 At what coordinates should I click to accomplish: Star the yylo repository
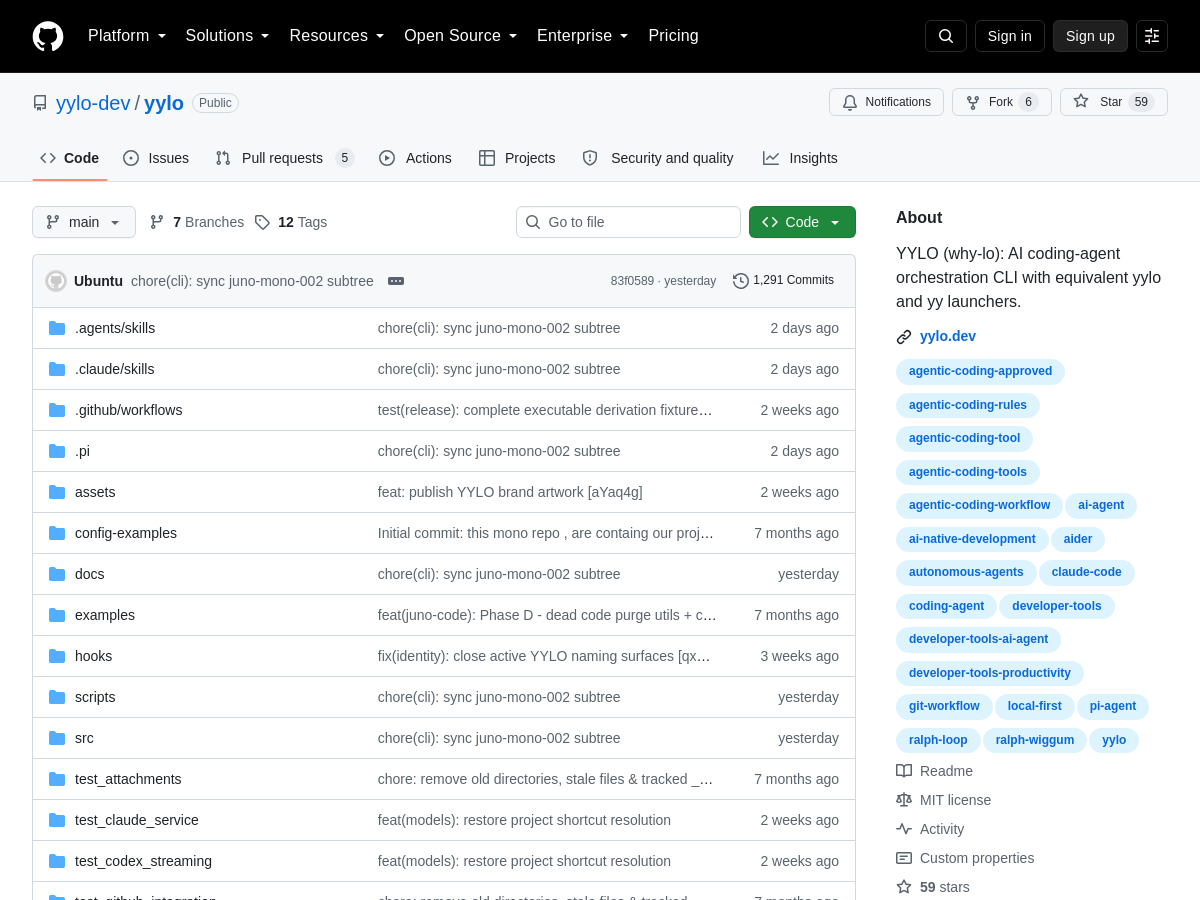(1114, 102)
